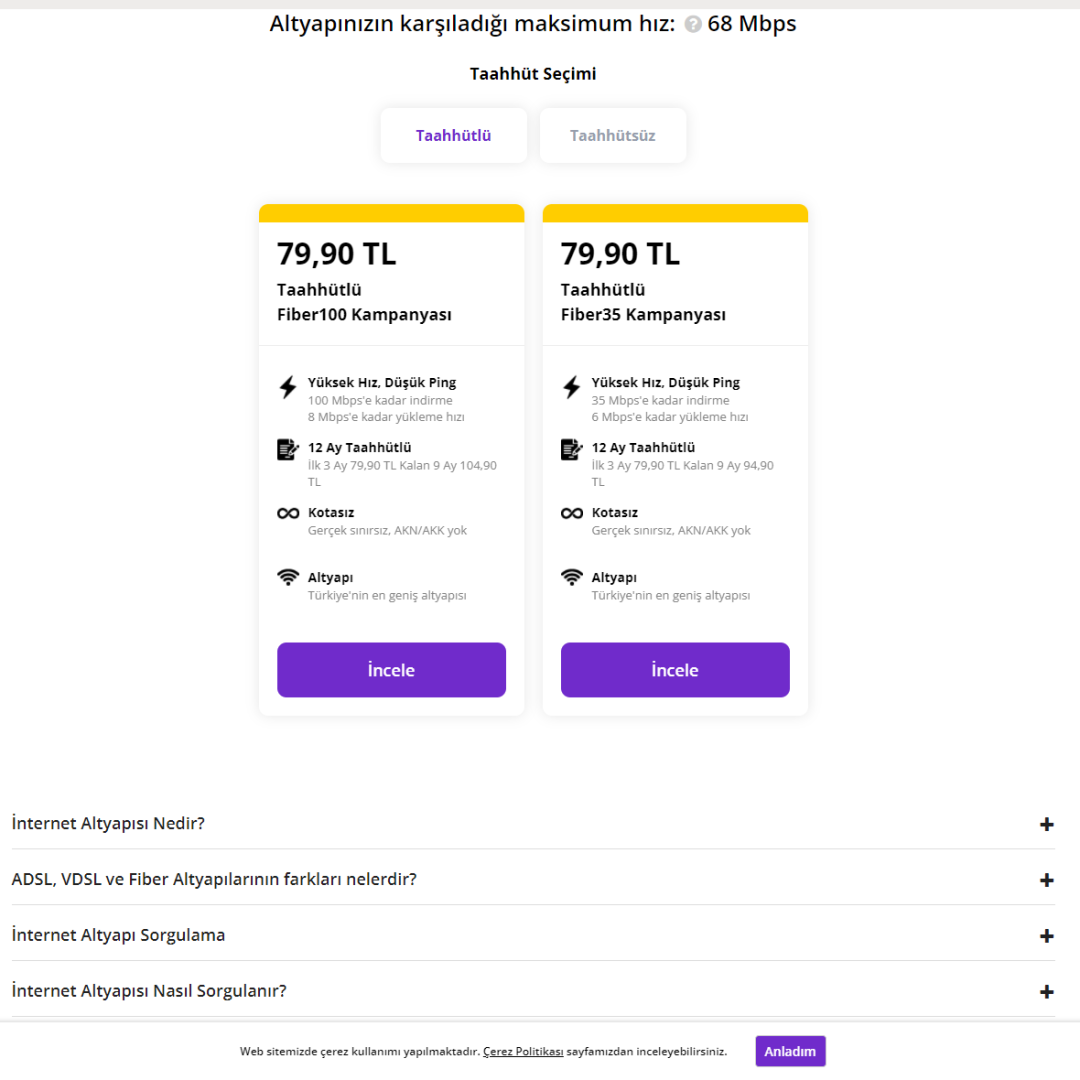Click the Wi-Fi Altyapı icon in Fiber35 card

click(x=572, y=577)
